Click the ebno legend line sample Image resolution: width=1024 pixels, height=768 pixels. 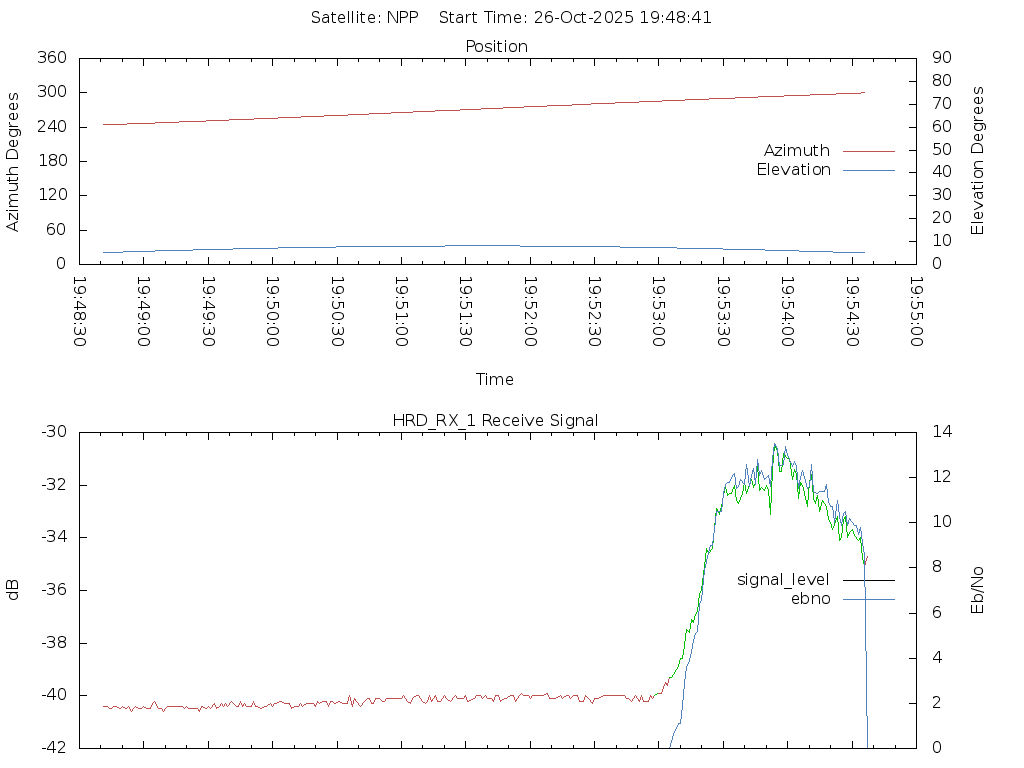click(x=868, y=599)
